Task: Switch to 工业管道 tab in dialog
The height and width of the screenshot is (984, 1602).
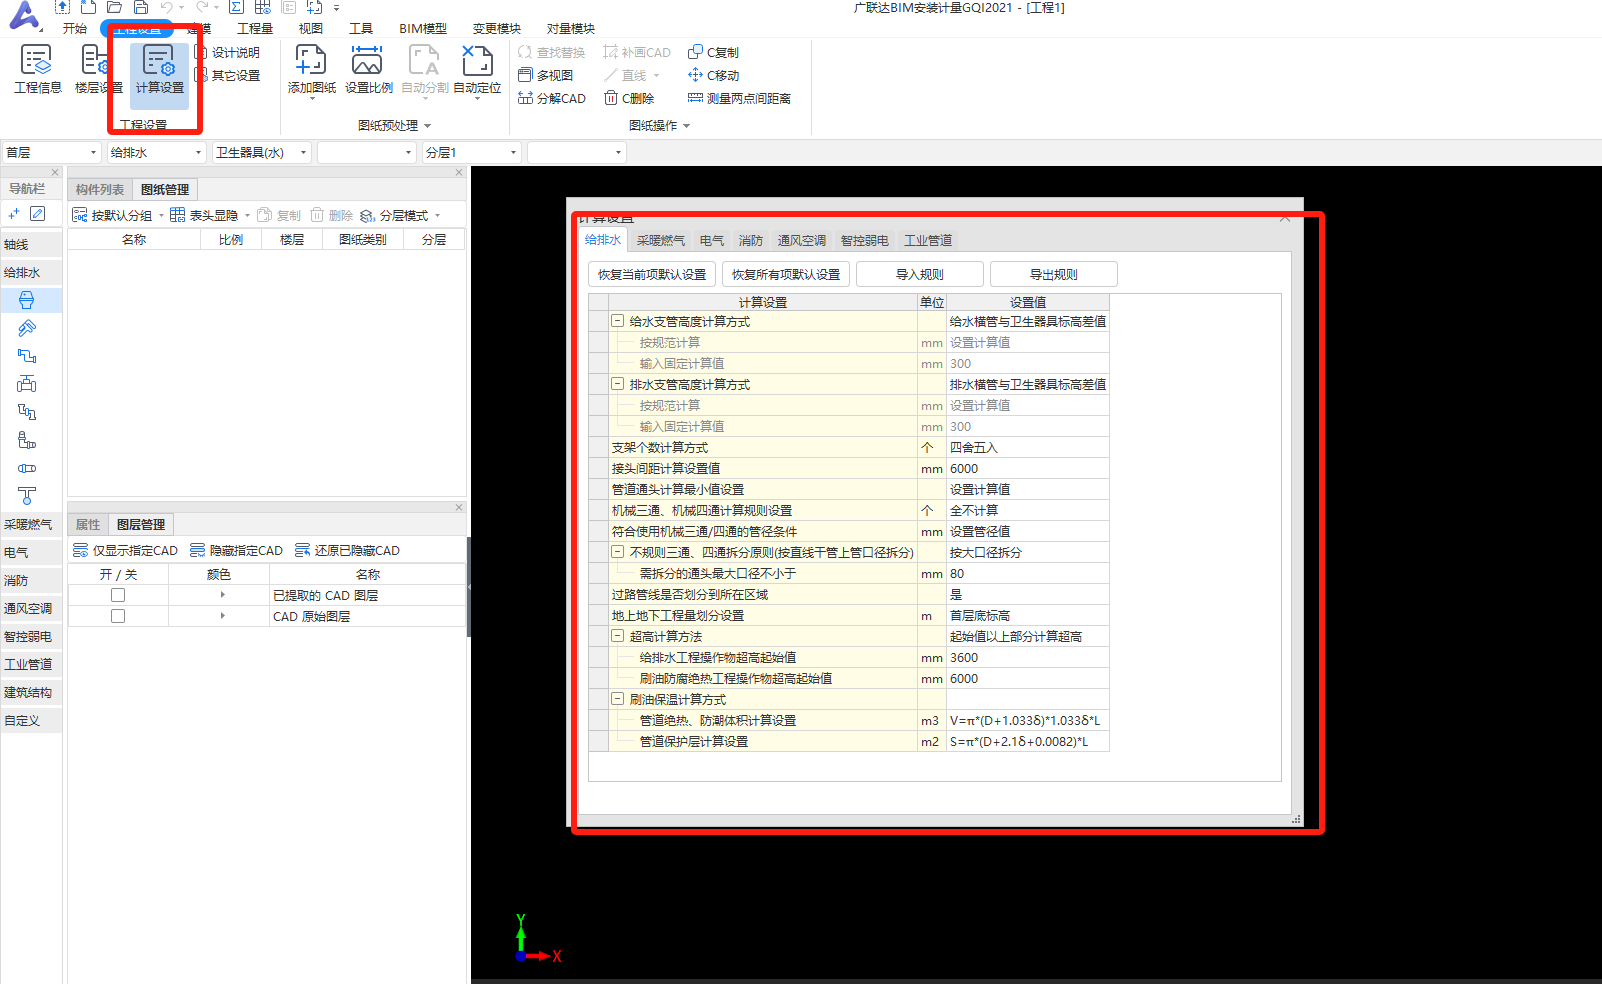Action: tap(928, 240)
